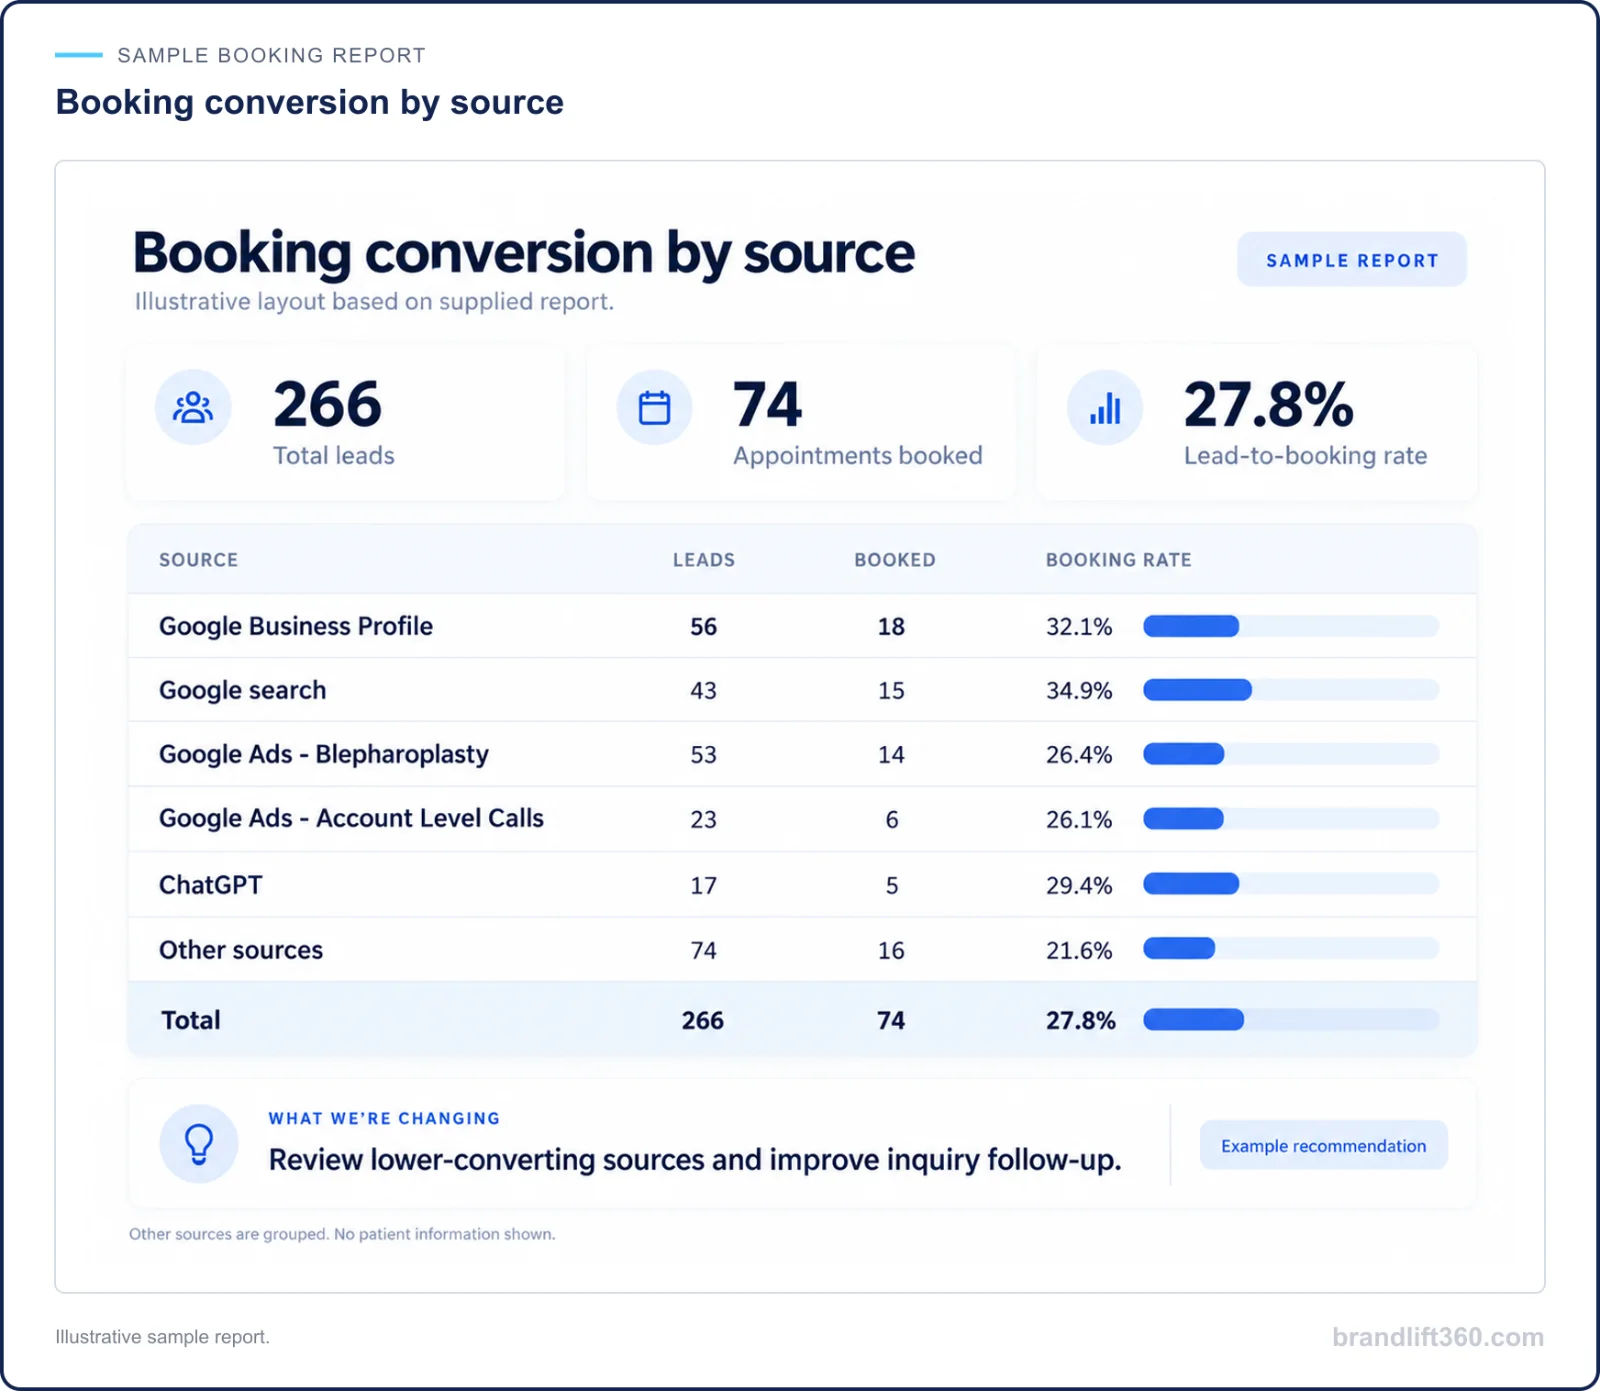Click the Google Ads - Blepharoplasty rate bar

(1291, 754)
